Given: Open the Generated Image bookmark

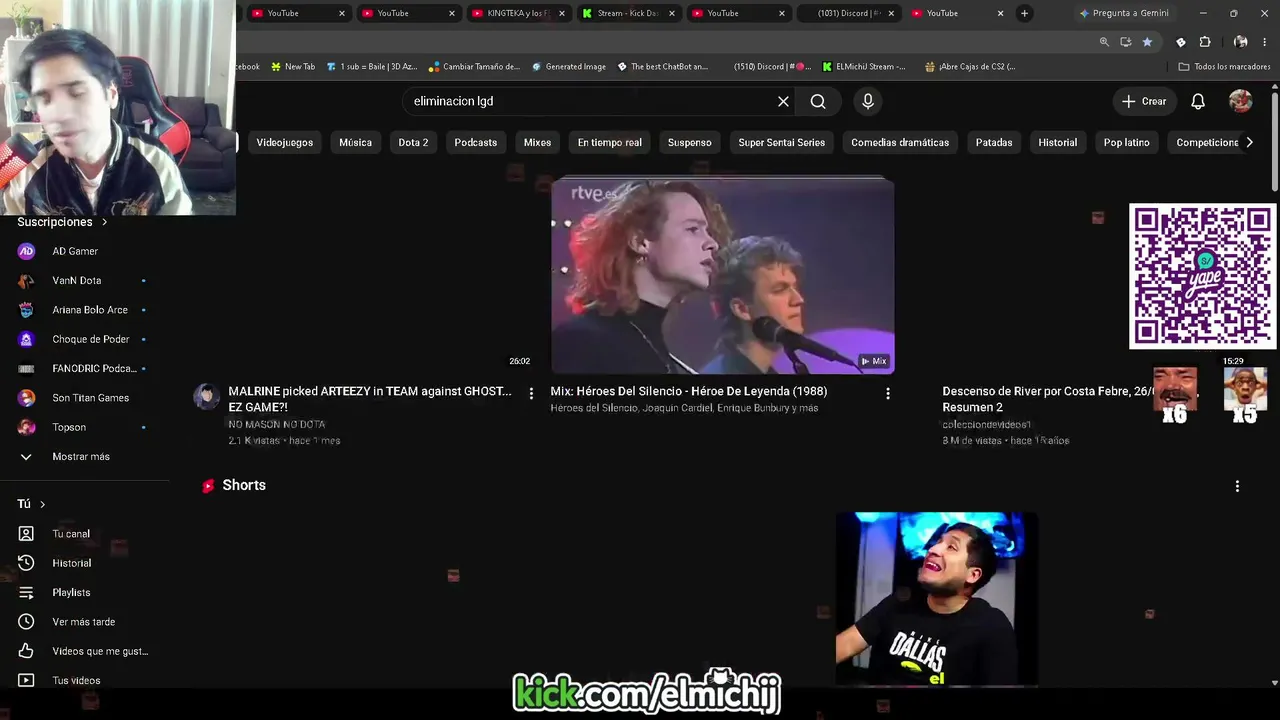Looking at the screenshot, I should point(568,67).
